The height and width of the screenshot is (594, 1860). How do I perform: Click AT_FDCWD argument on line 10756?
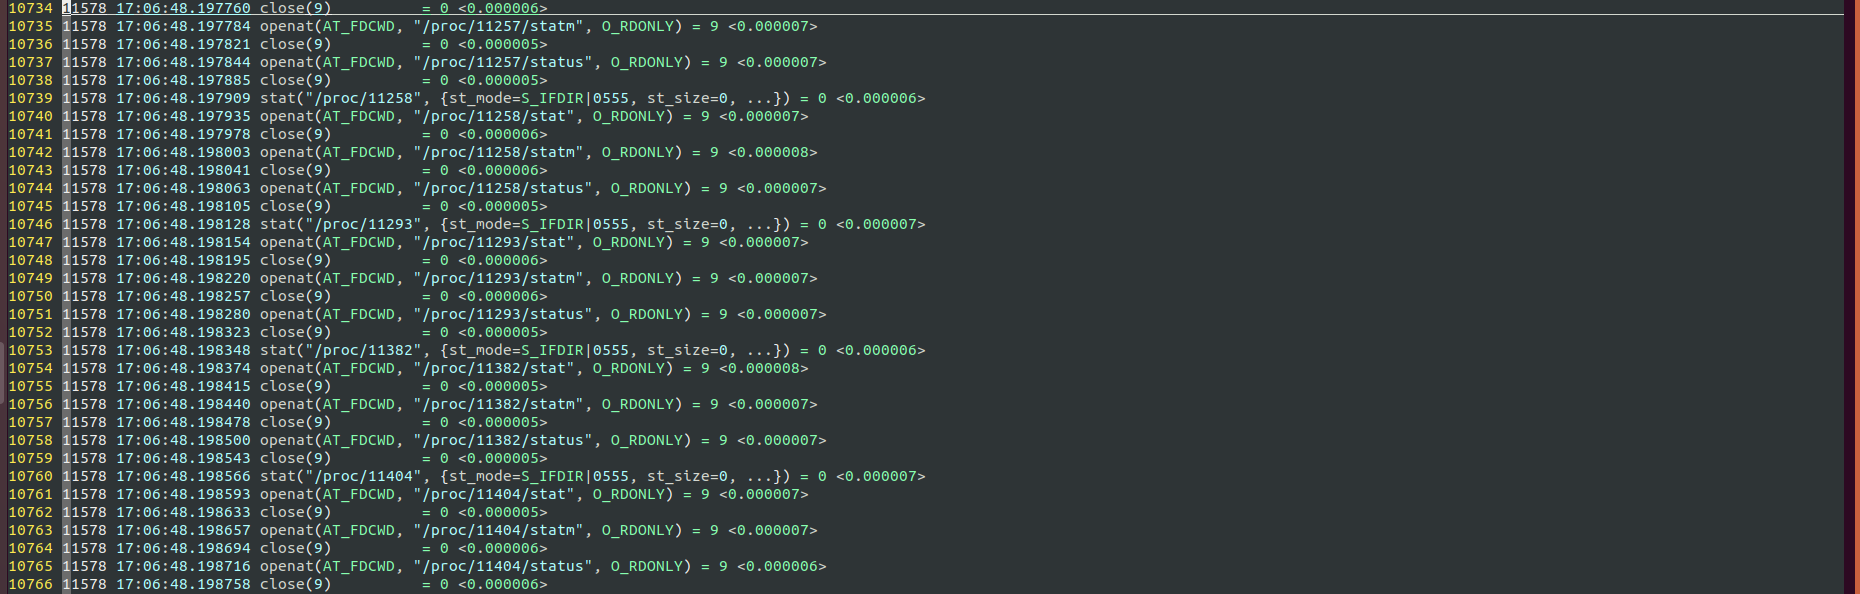359,404
